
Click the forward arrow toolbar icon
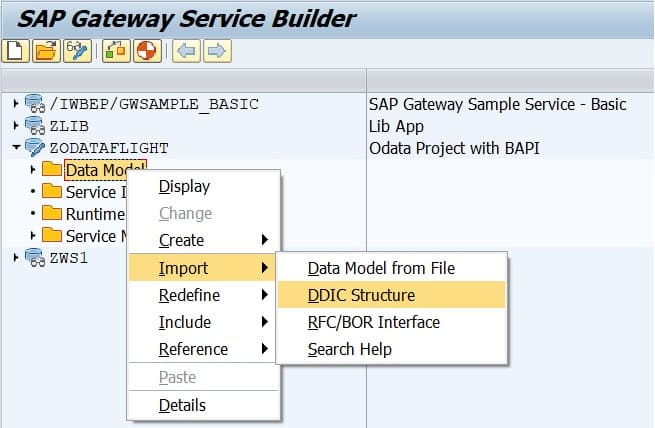pos(217,50)
